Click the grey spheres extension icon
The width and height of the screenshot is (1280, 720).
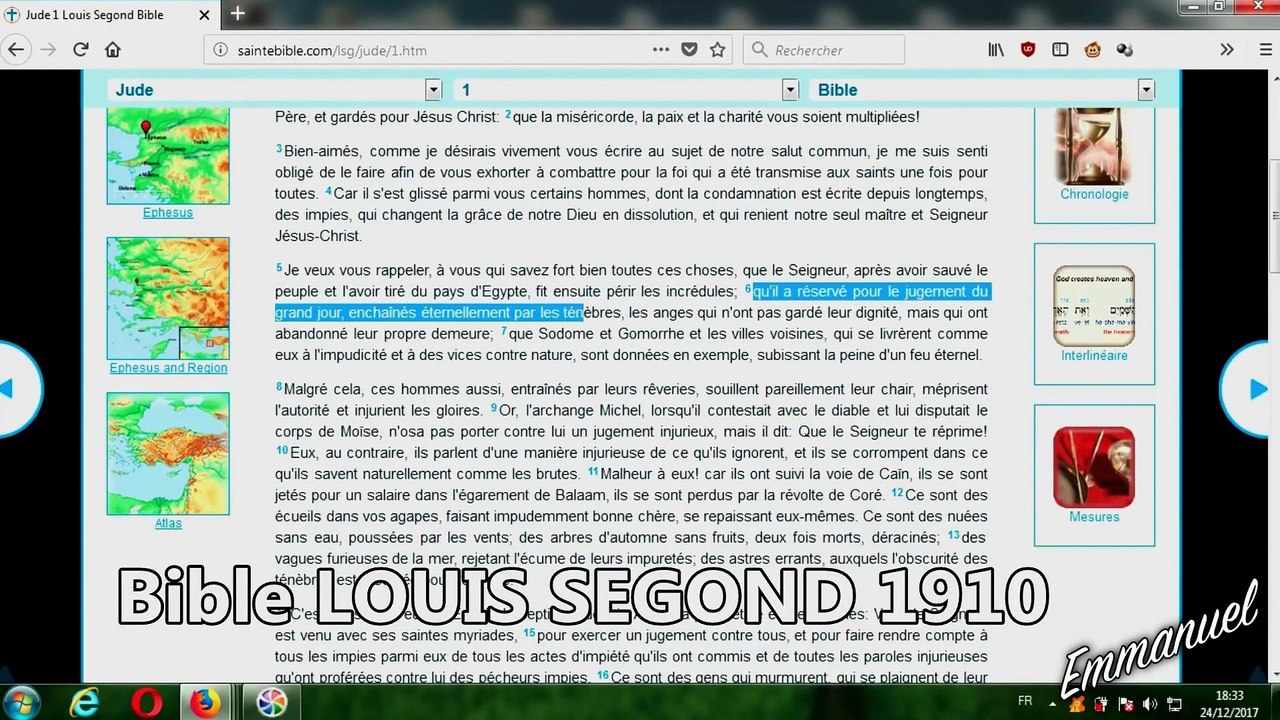click(1124, 50)
